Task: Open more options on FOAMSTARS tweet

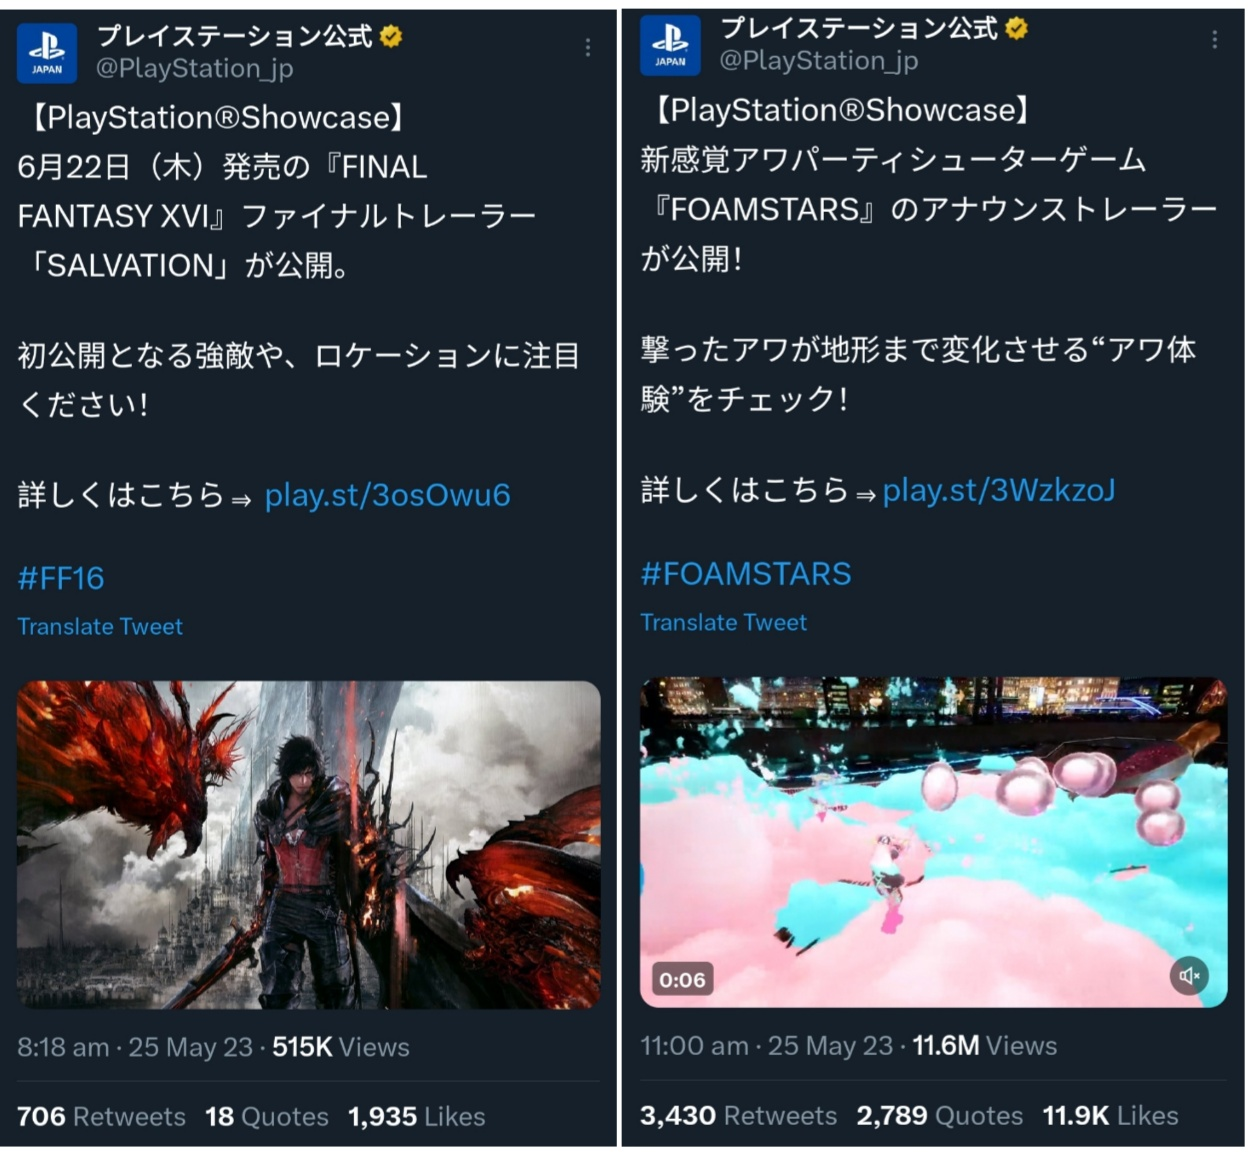Action: 1214,39
